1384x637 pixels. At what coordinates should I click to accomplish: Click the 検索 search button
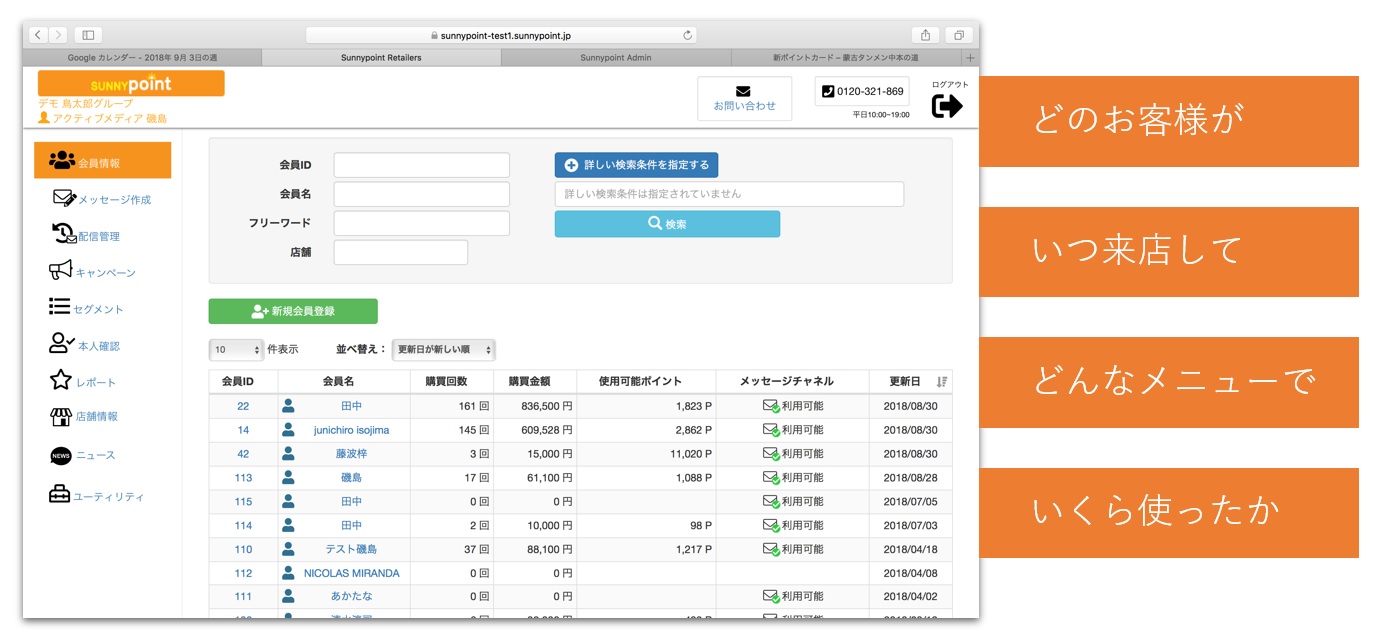pyautogui.click(x=667, y=224)
